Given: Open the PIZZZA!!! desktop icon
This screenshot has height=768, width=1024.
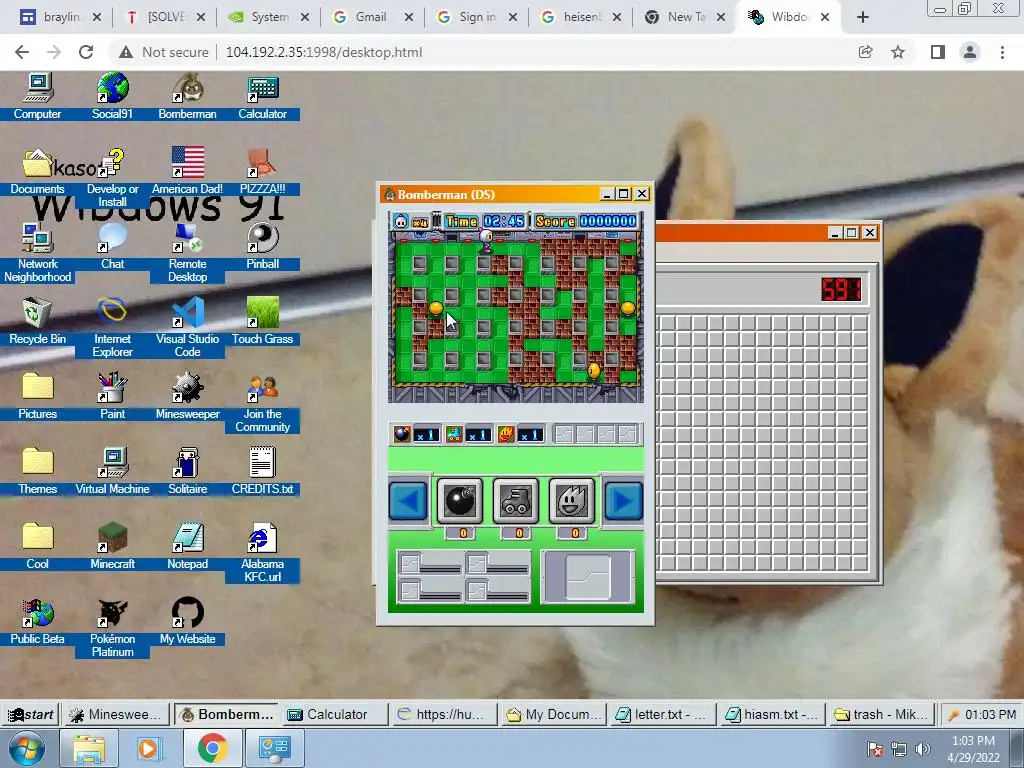Looking at the screenshot, I should 263,163.
